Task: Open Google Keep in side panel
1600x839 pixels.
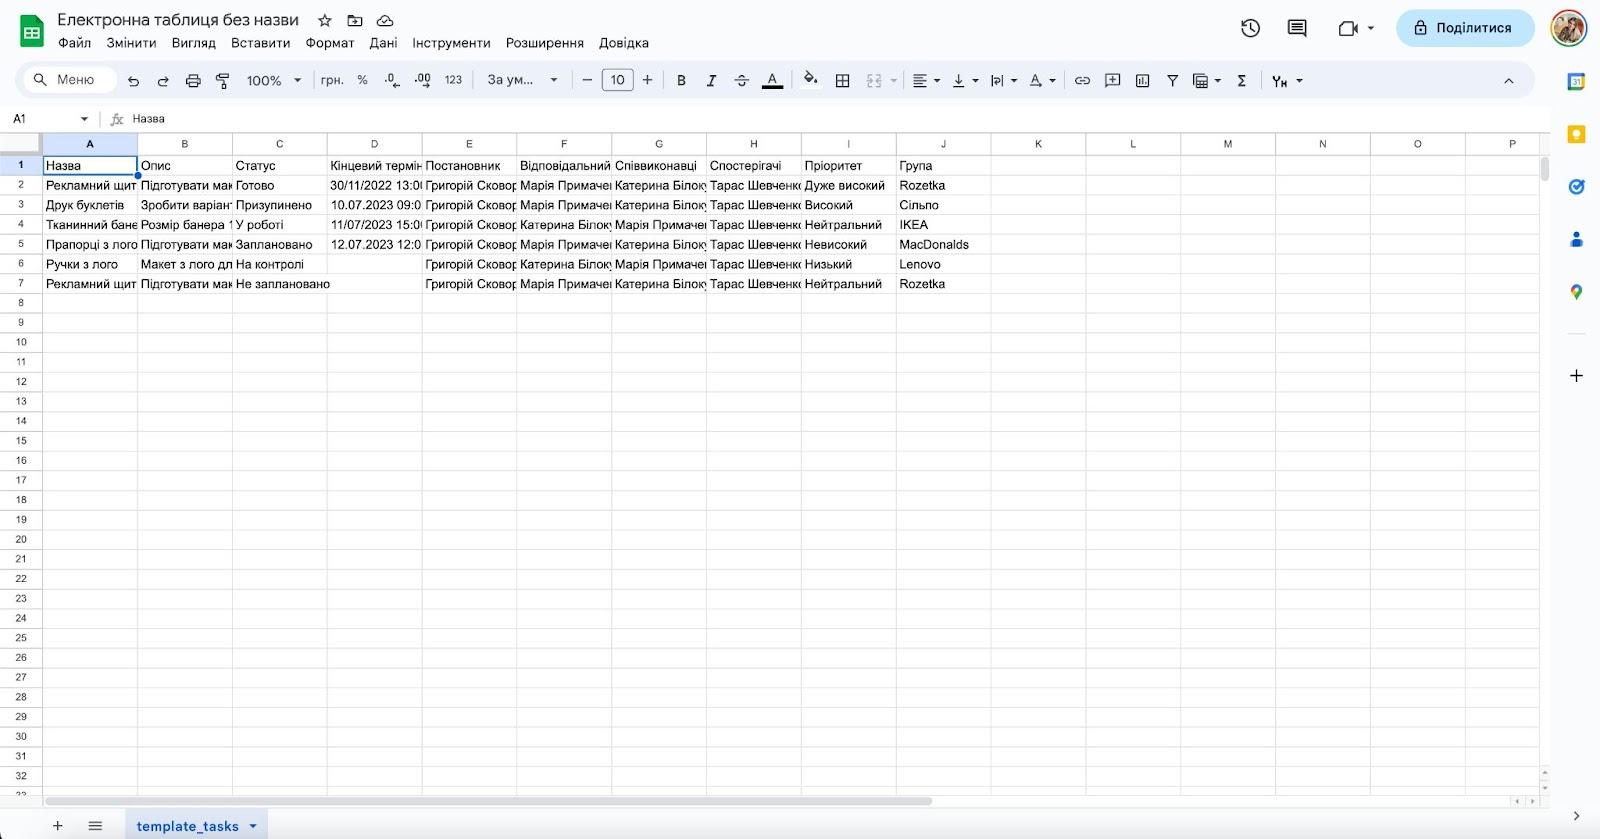Action: coord(1576,134)
